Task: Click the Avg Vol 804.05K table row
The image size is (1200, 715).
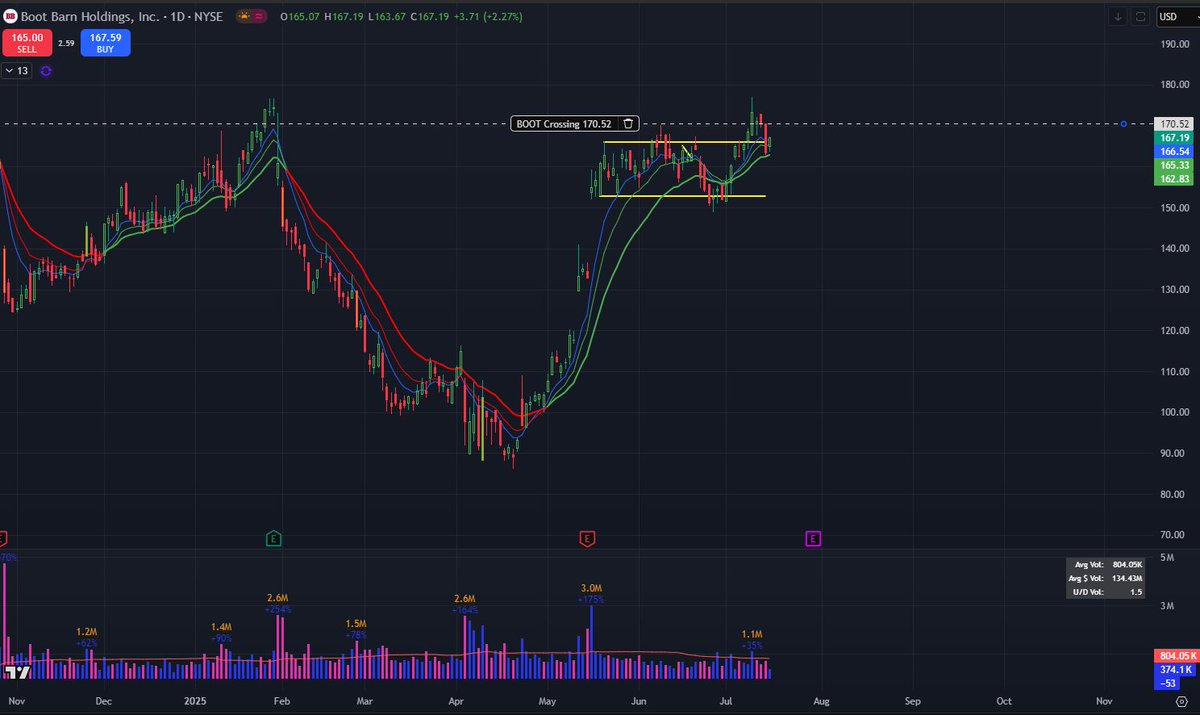Action: [x=1107, y=565]
